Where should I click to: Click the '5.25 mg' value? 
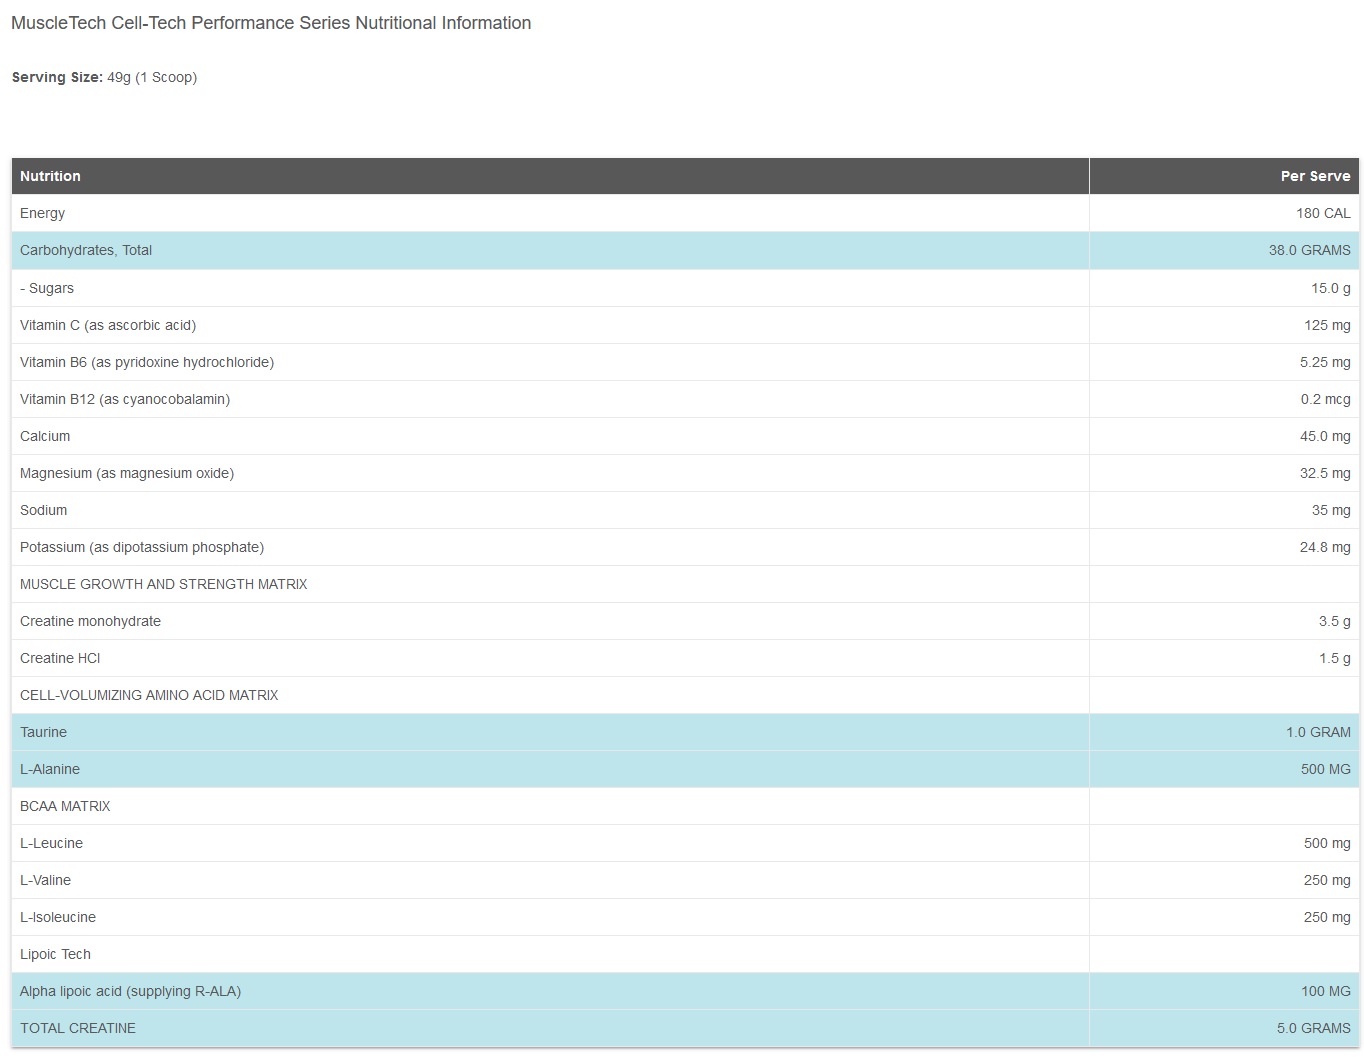pos(1325,362)
